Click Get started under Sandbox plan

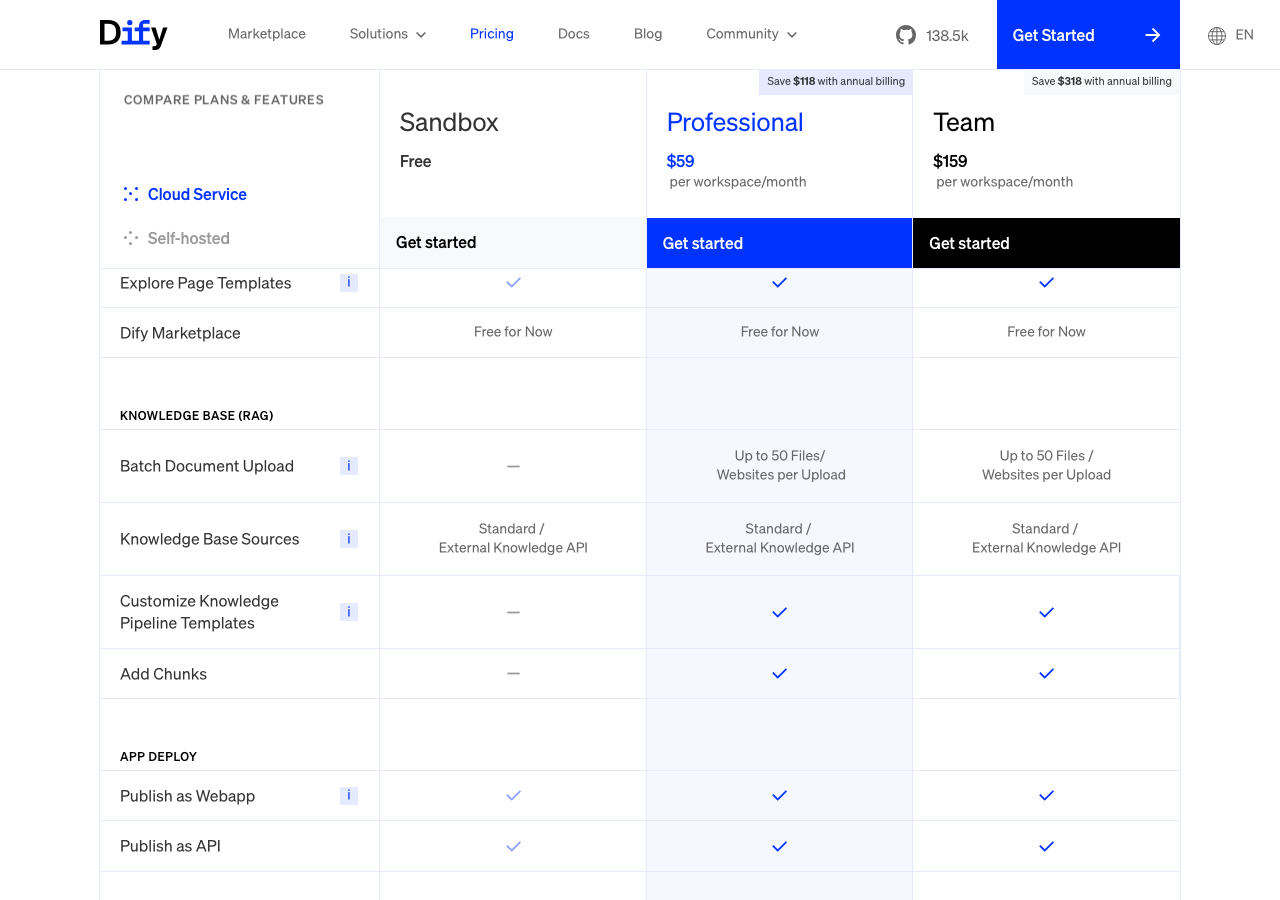512,243
